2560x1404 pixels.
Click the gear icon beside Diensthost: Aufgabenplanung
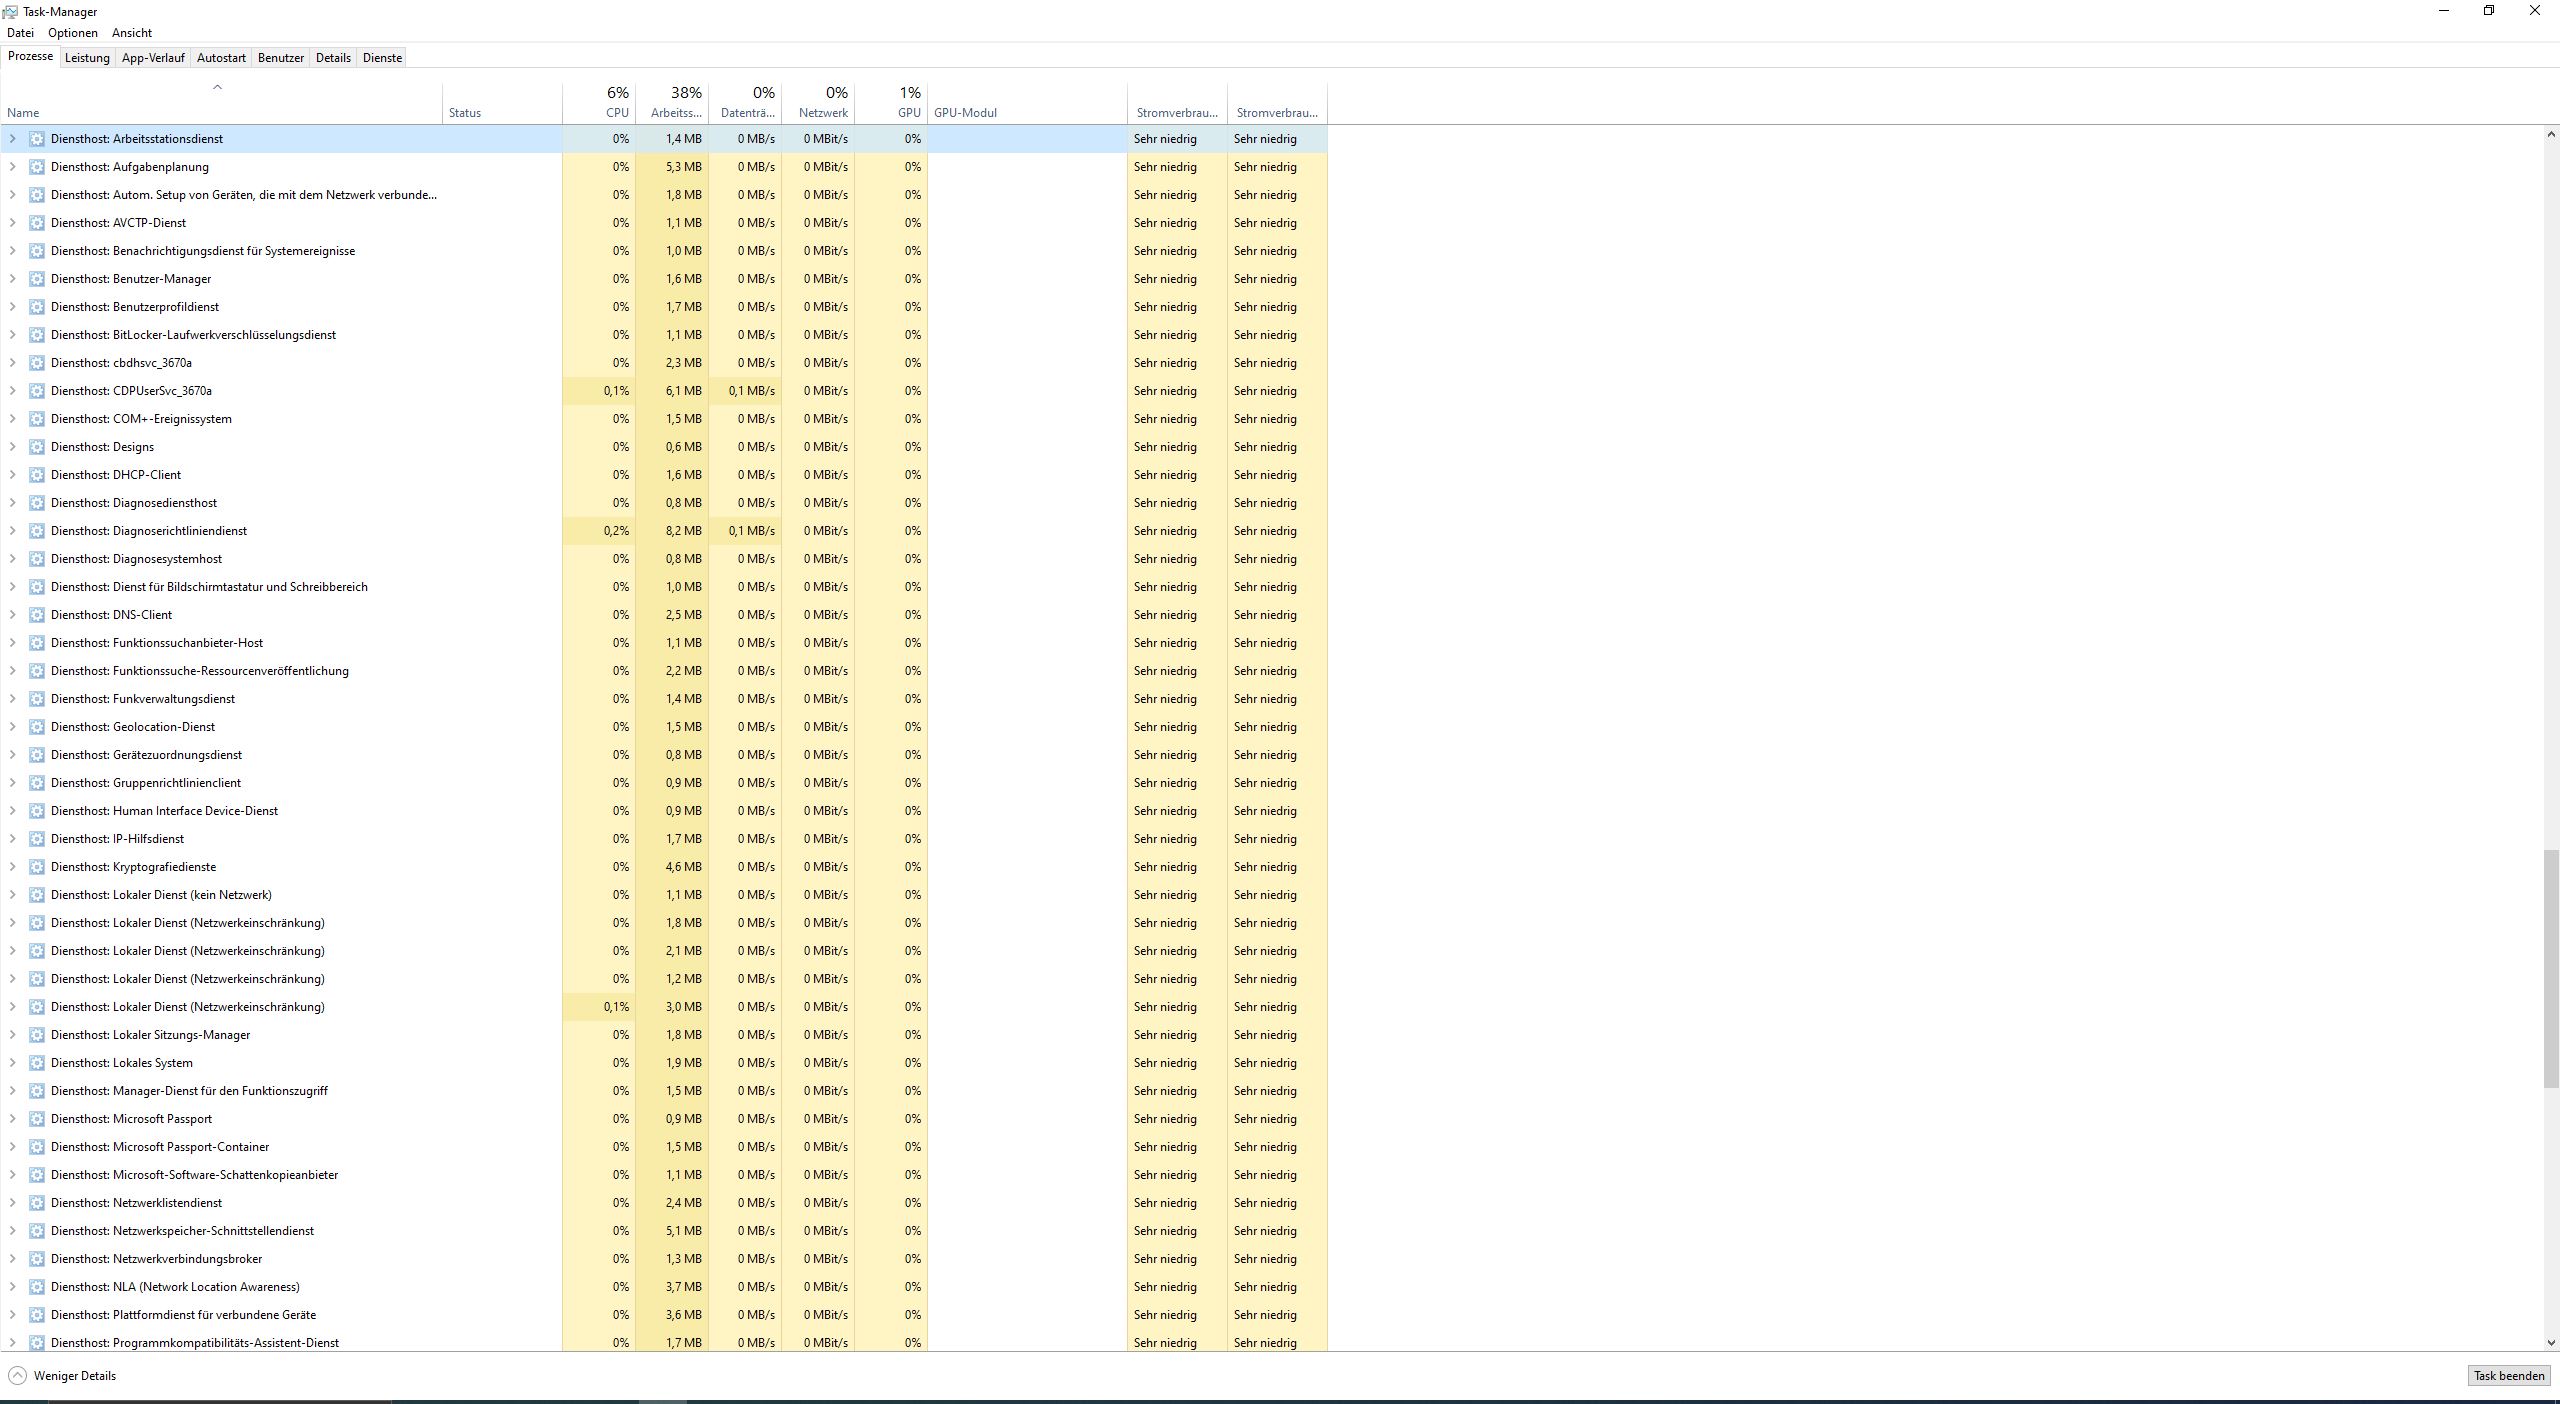pos(37,167)
